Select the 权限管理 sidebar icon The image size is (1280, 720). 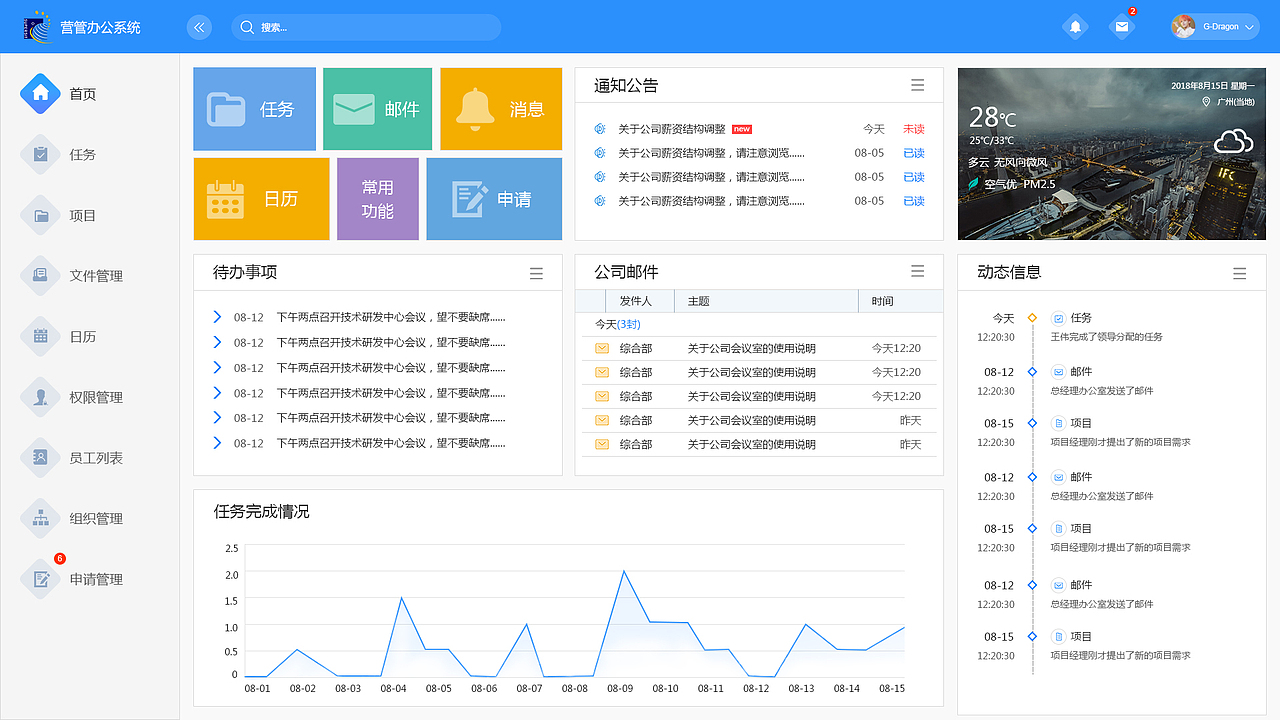[40, 397]
